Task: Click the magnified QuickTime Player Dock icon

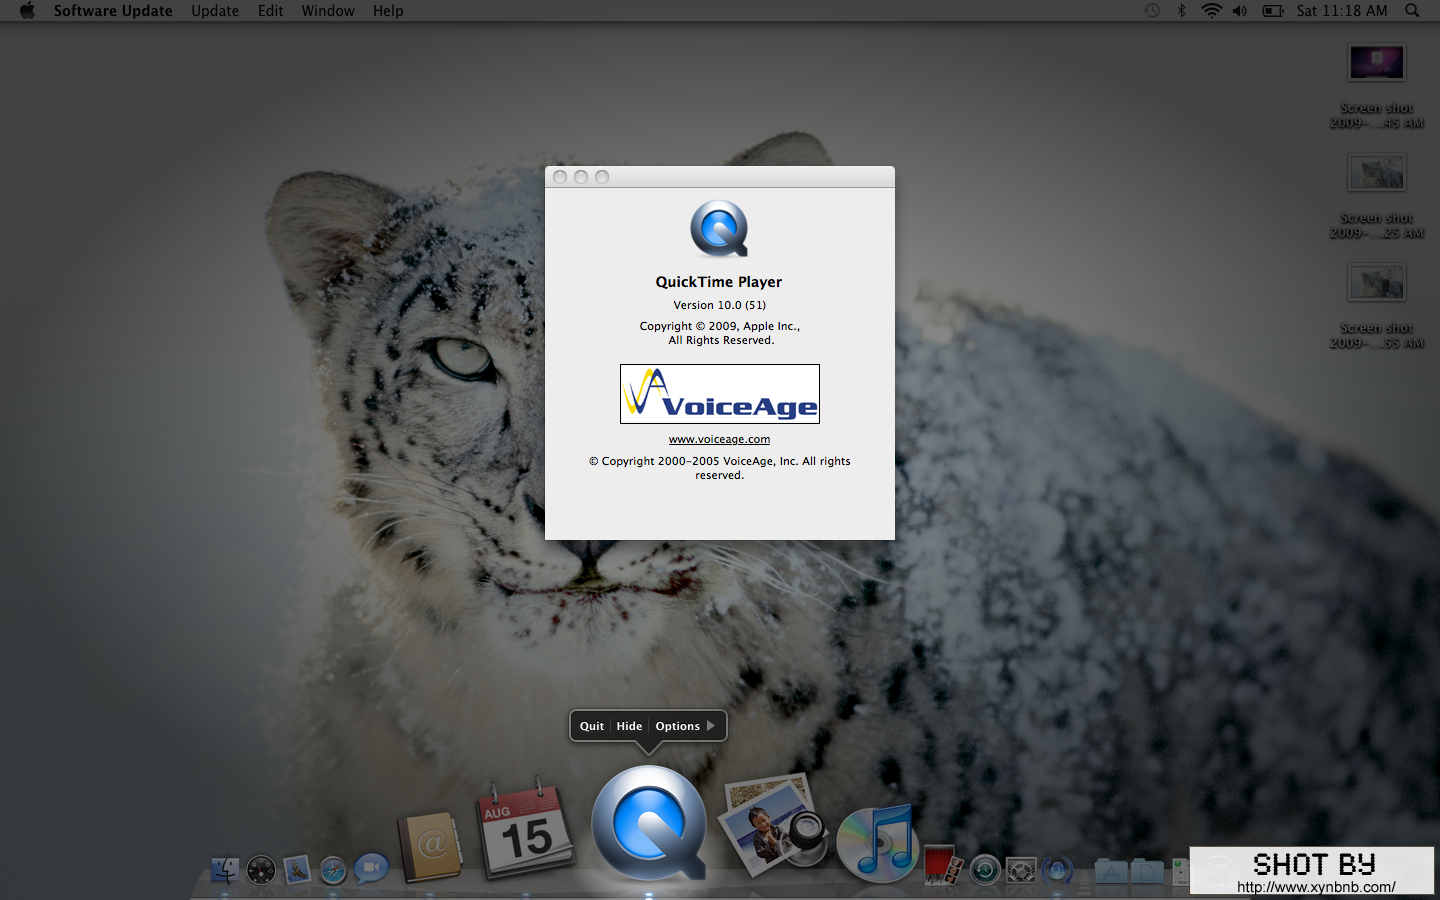Action: pyautogui.click(x=649, y=824)
